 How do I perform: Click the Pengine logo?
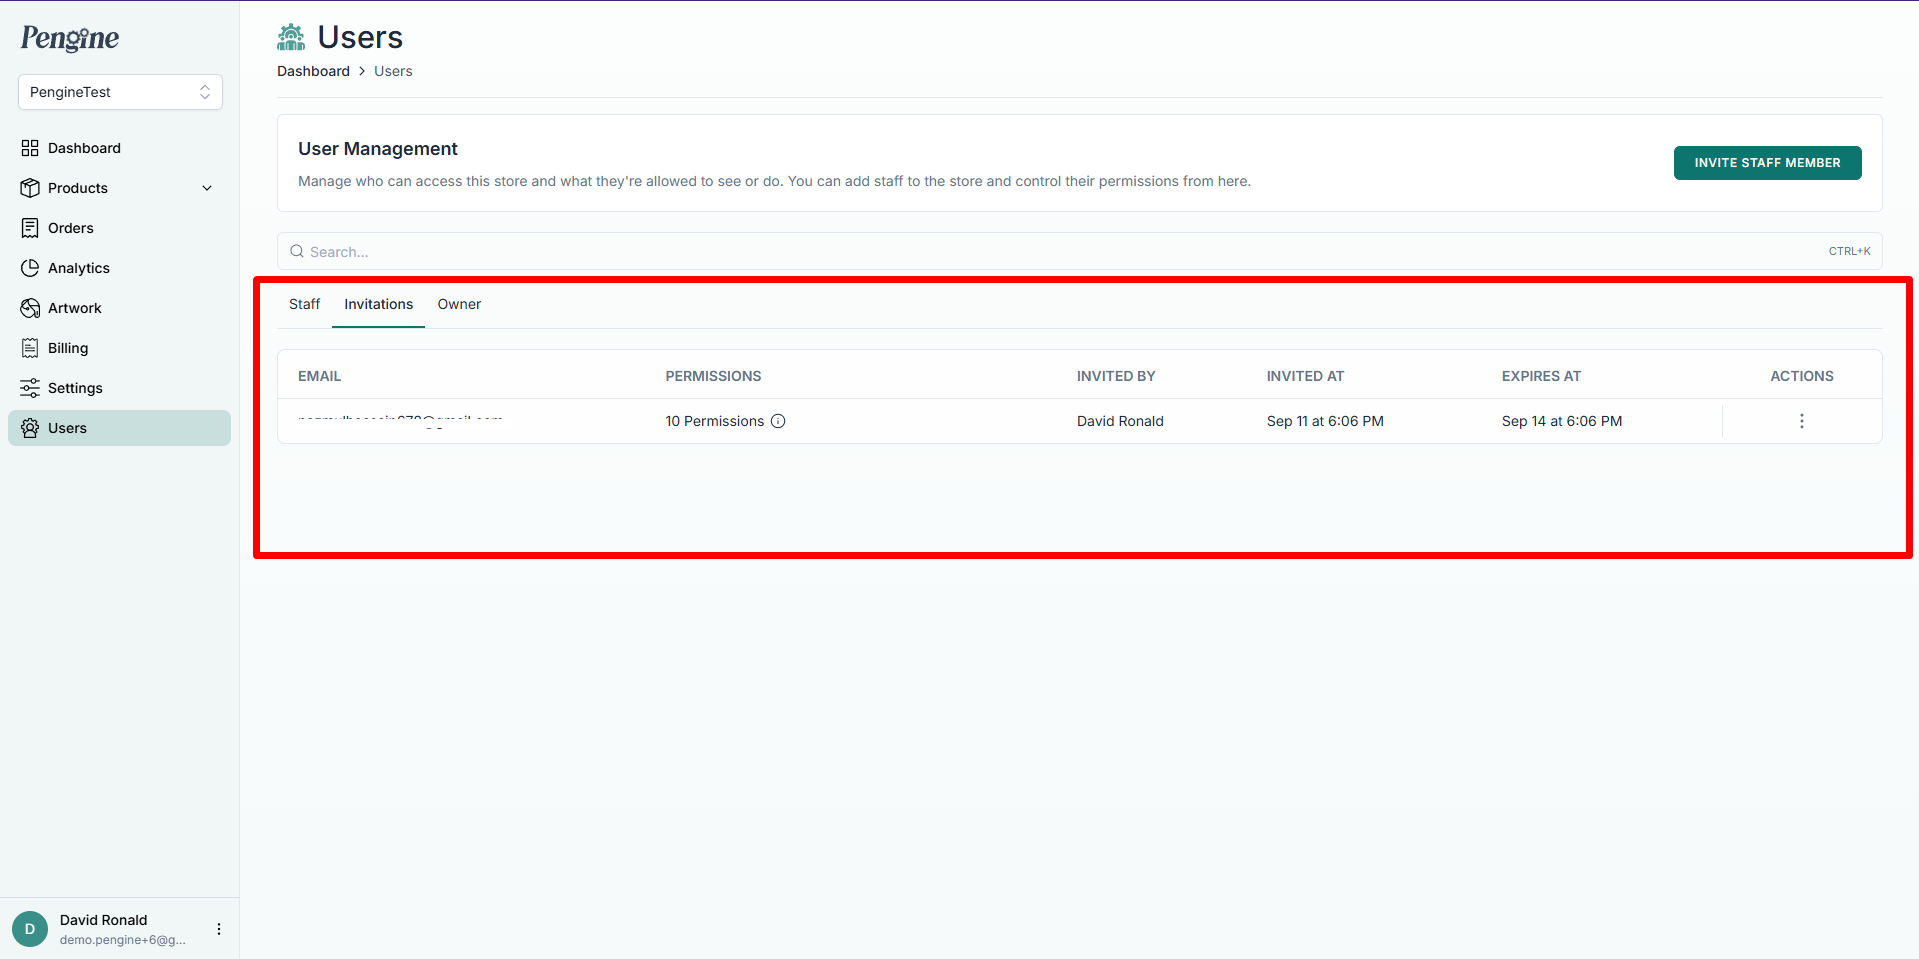coord(70,38)
